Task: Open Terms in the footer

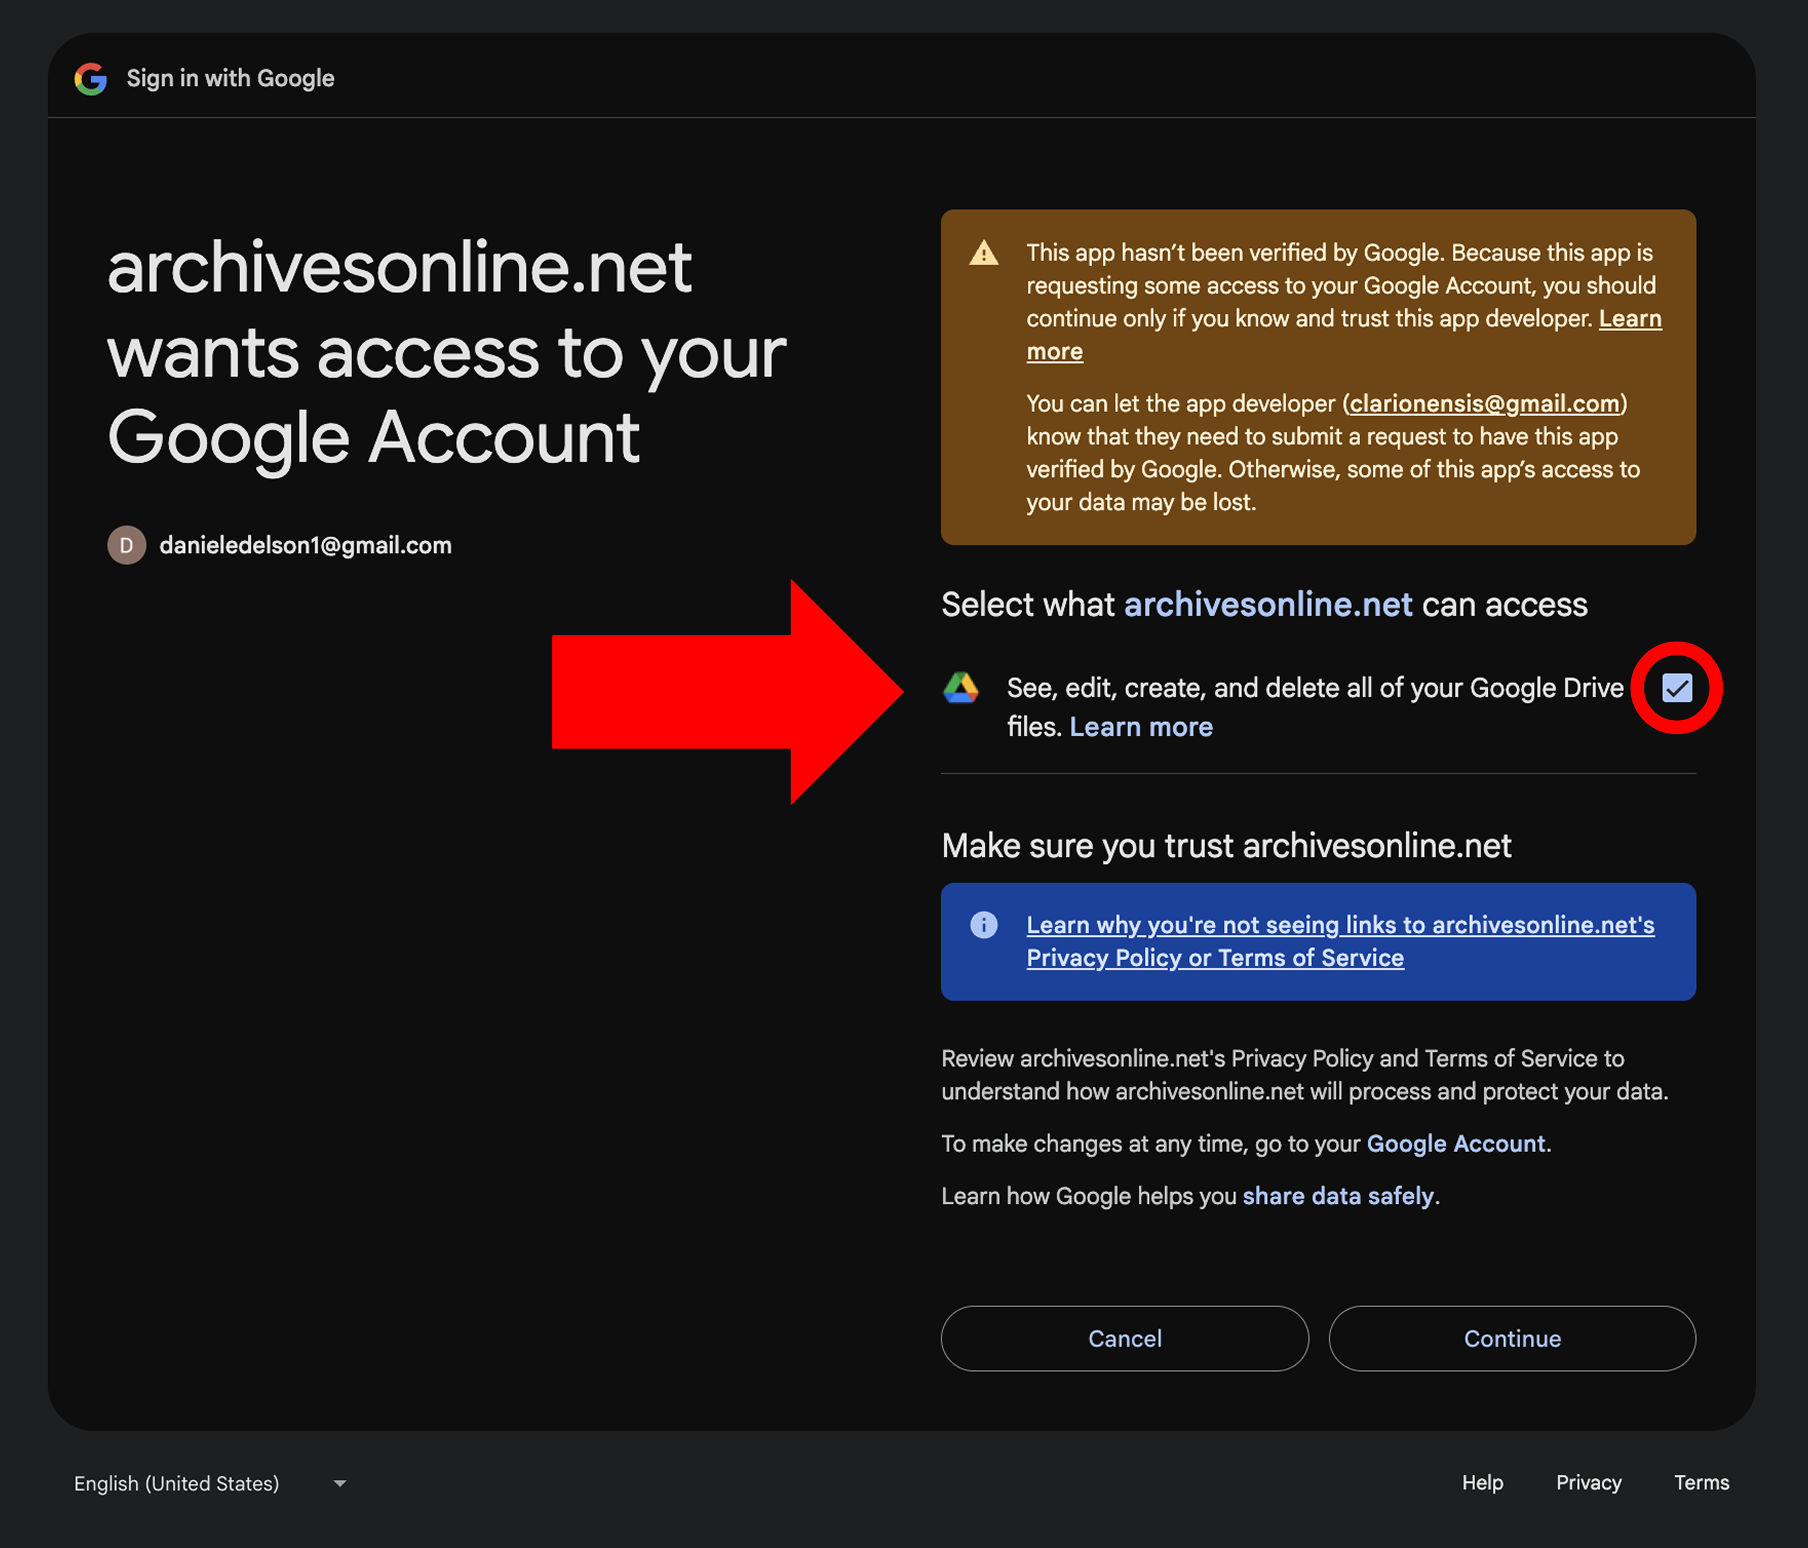Action: pyautogui.click(x=1701, y=1483)
